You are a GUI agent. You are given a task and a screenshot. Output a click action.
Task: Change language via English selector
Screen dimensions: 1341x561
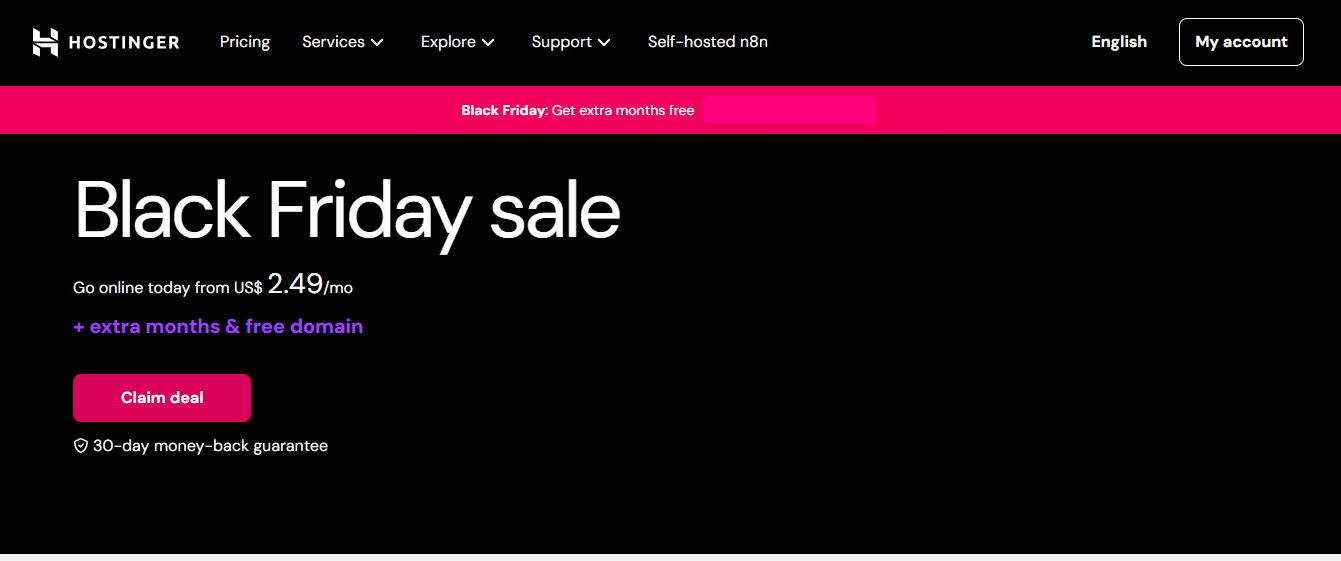[x=1119, y=42]
